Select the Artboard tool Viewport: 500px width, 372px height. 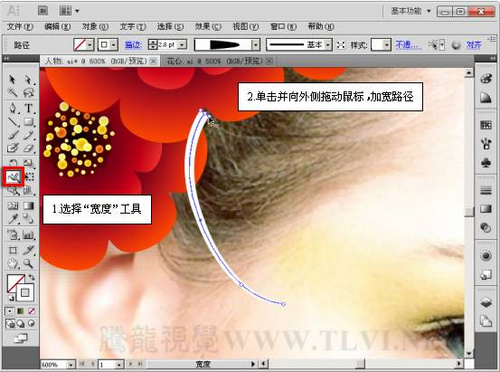tap(12, 250)
